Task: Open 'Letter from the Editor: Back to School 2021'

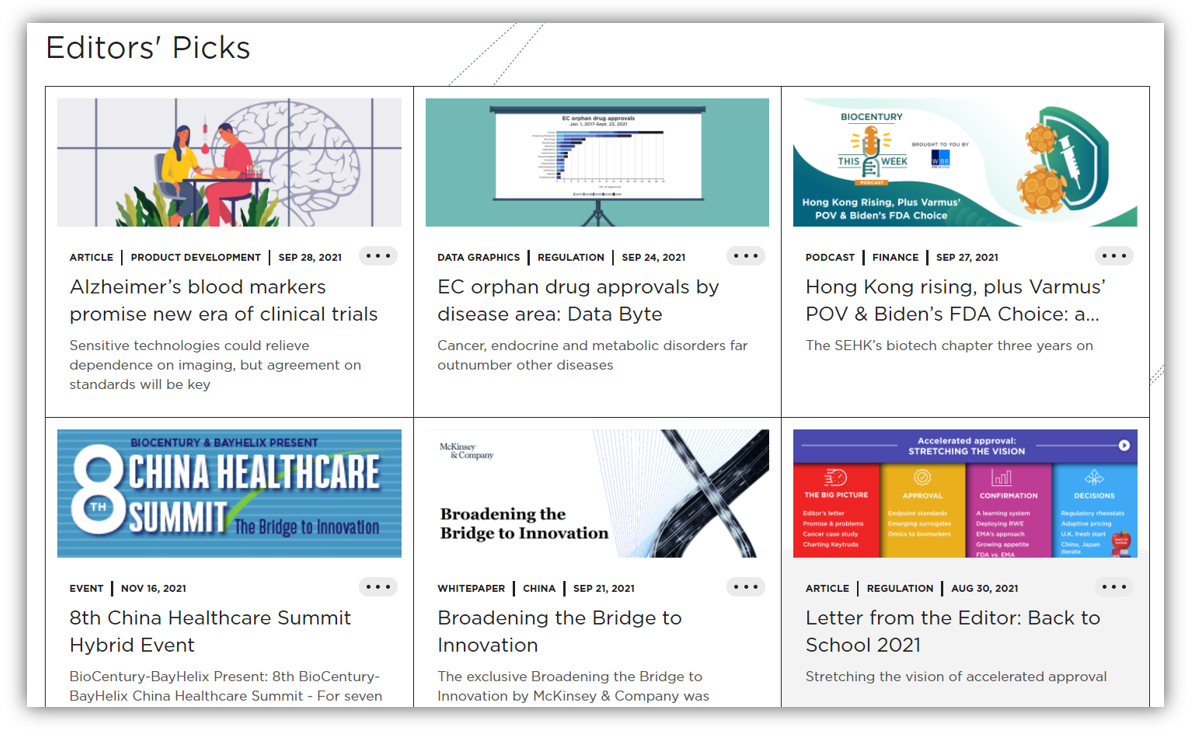Action: [953, 631]
